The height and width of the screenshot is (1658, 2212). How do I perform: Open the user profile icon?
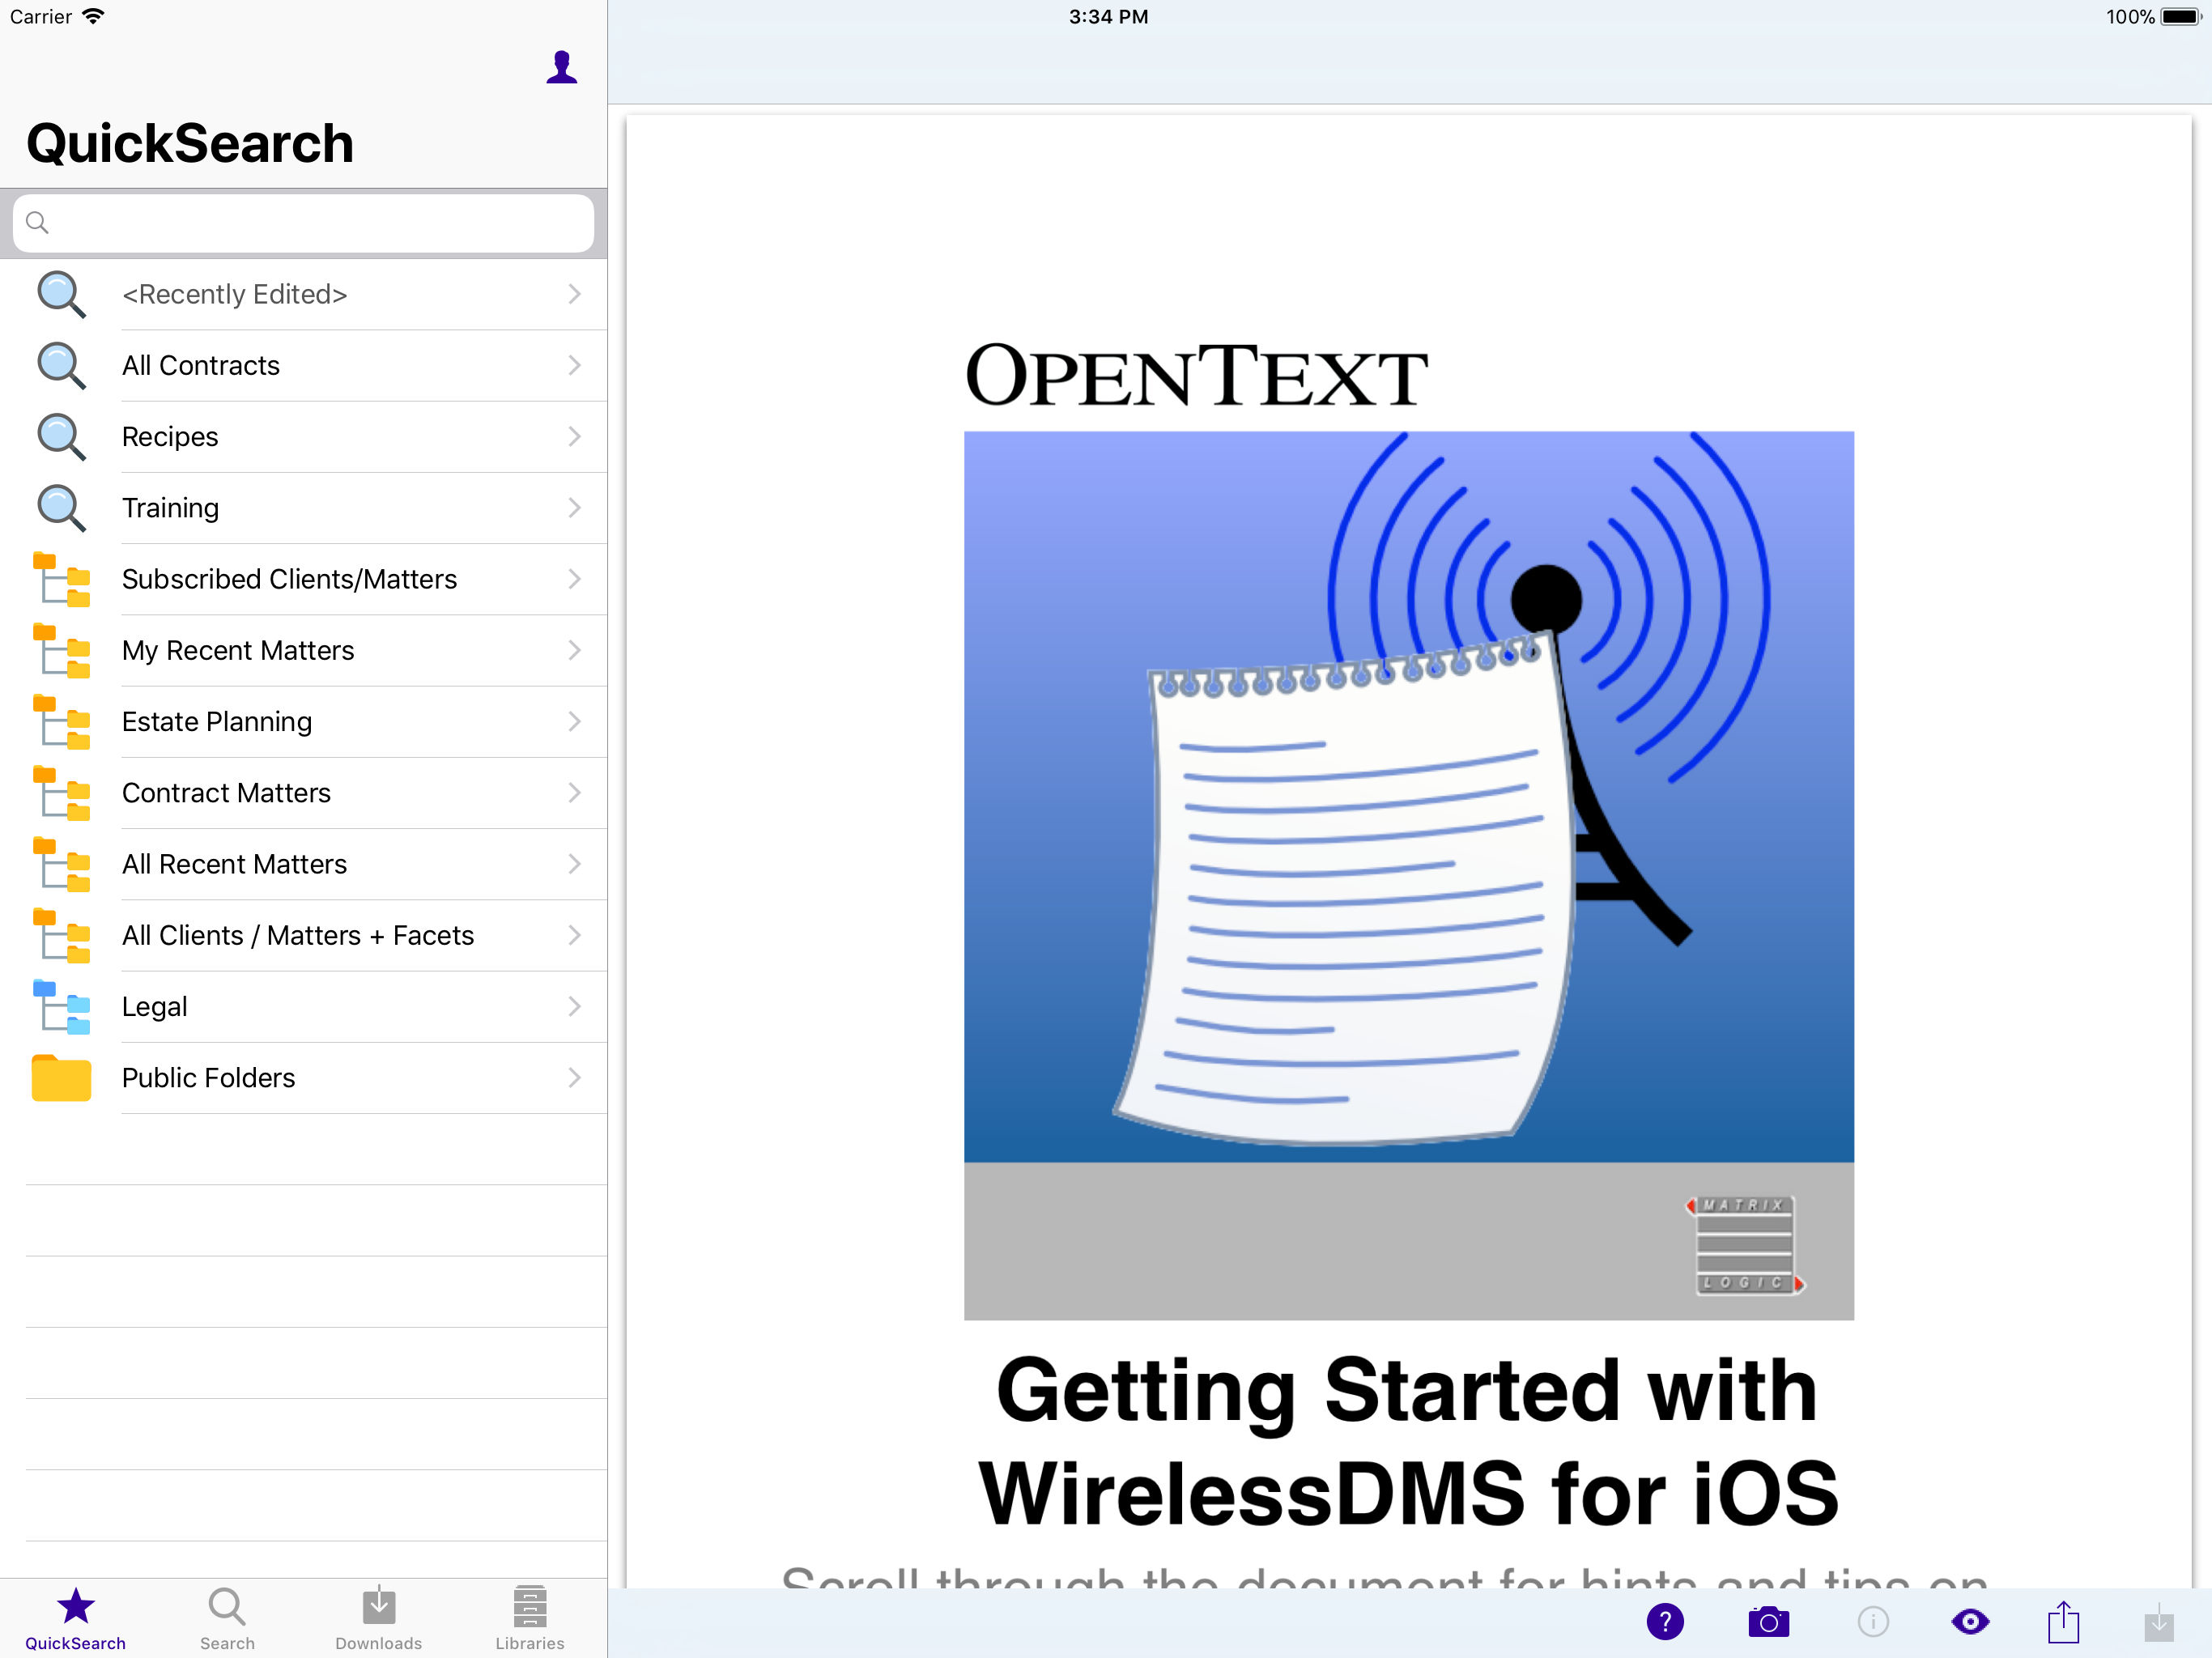point(561,67)
